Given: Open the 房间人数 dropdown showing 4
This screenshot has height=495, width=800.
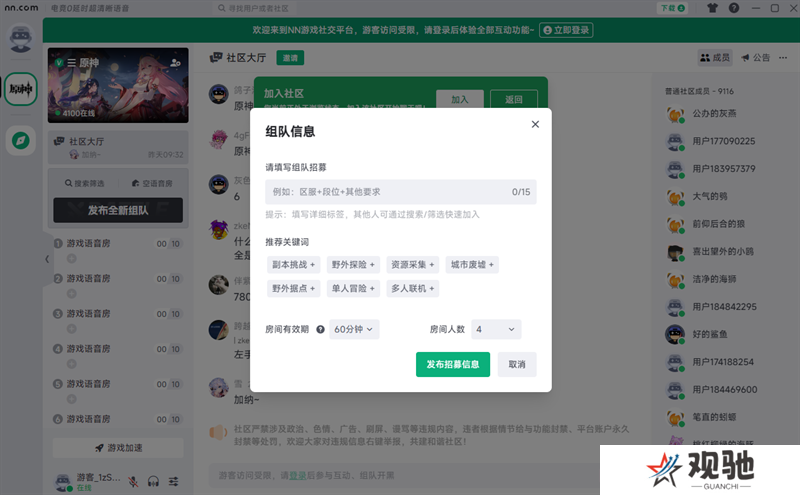Looking at the screenshot, I should pos(496,329).
